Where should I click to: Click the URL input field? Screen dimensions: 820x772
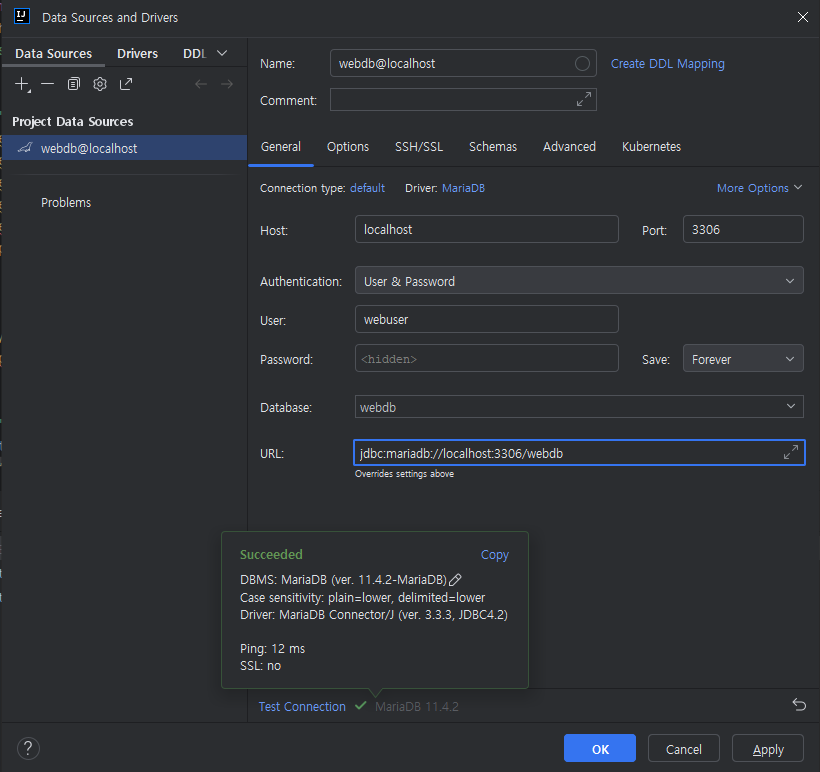pyautogui.click(x=579, y=452)
